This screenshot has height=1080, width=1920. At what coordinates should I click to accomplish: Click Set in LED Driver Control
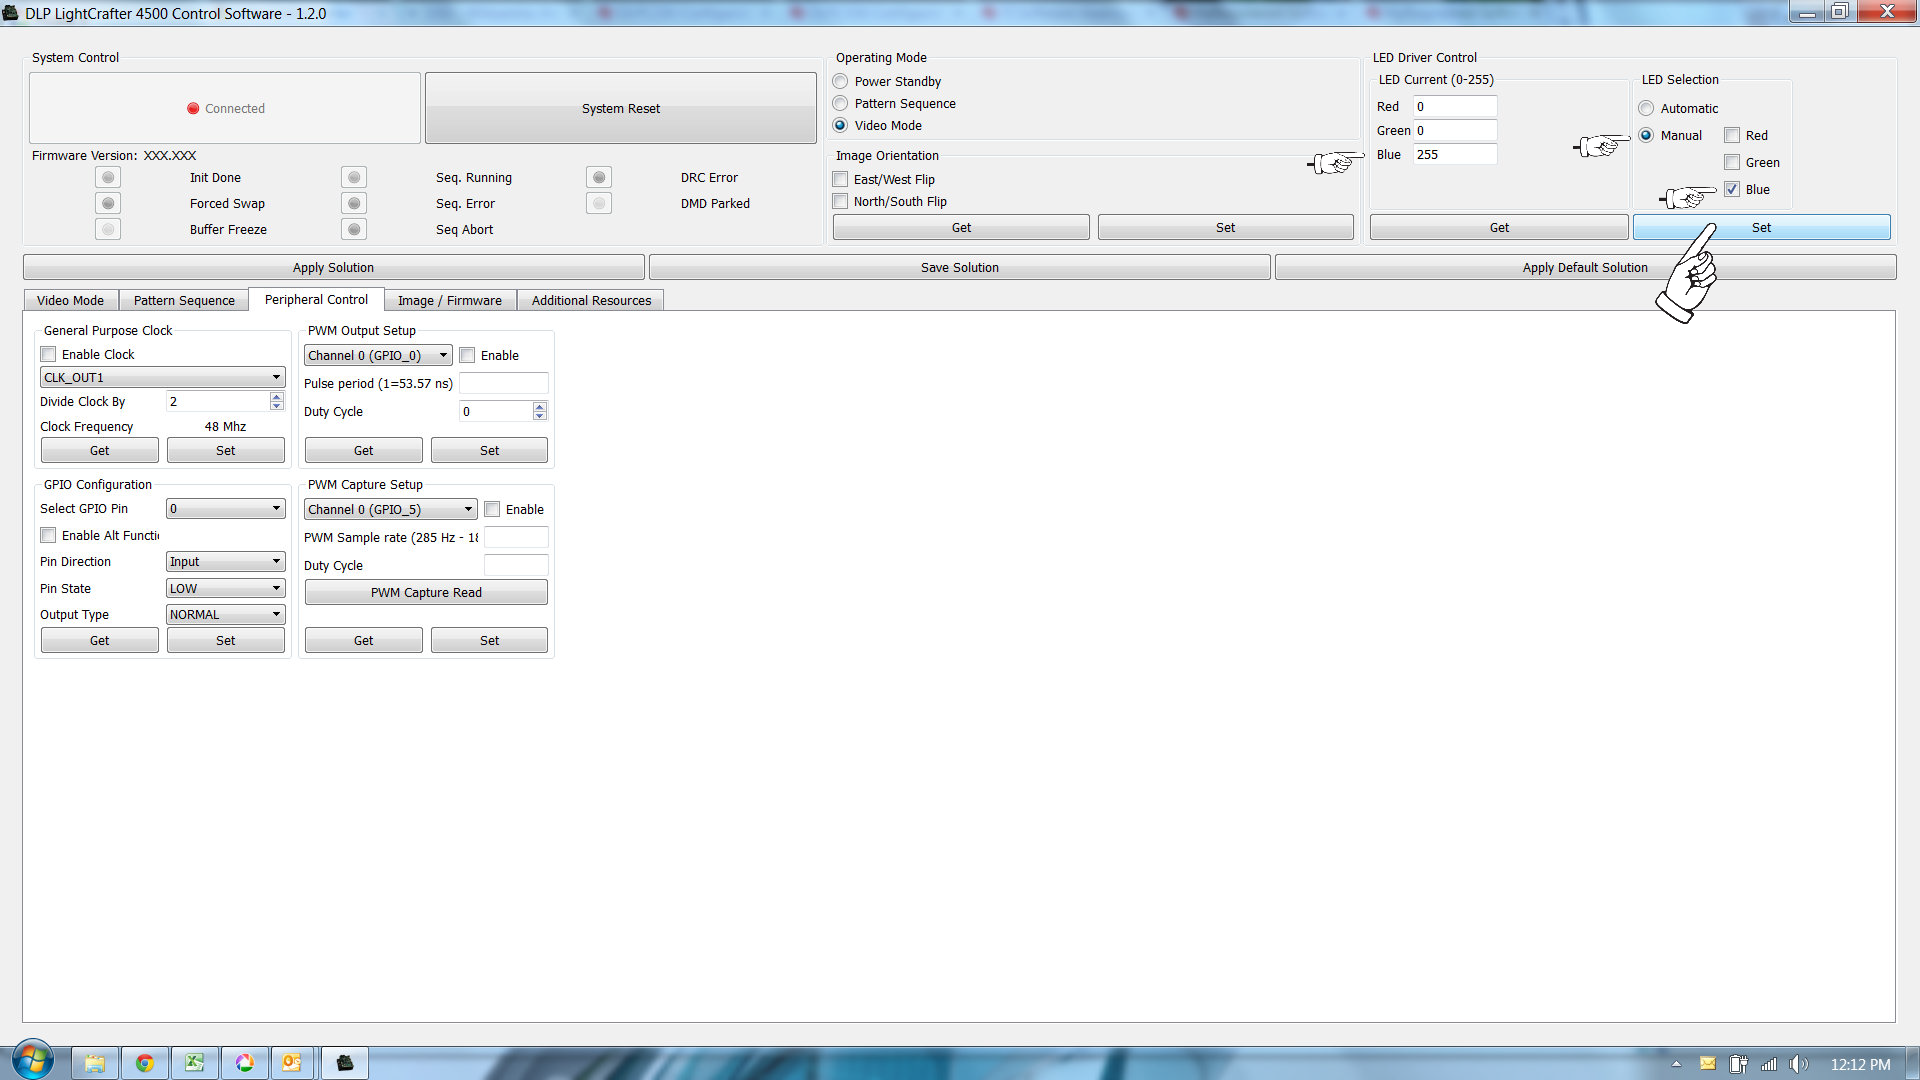(x=1761, y=227)
